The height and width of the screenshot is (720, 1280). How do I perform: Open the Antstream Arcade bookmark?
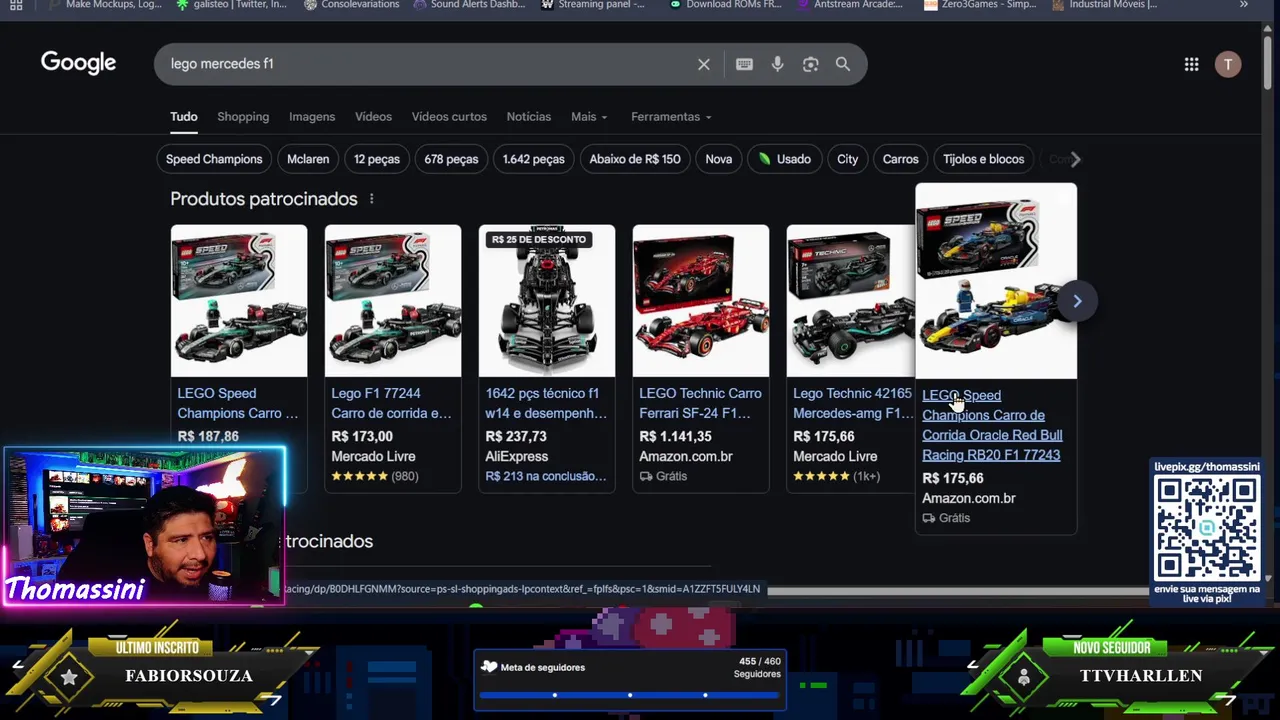tap(849, 5)
